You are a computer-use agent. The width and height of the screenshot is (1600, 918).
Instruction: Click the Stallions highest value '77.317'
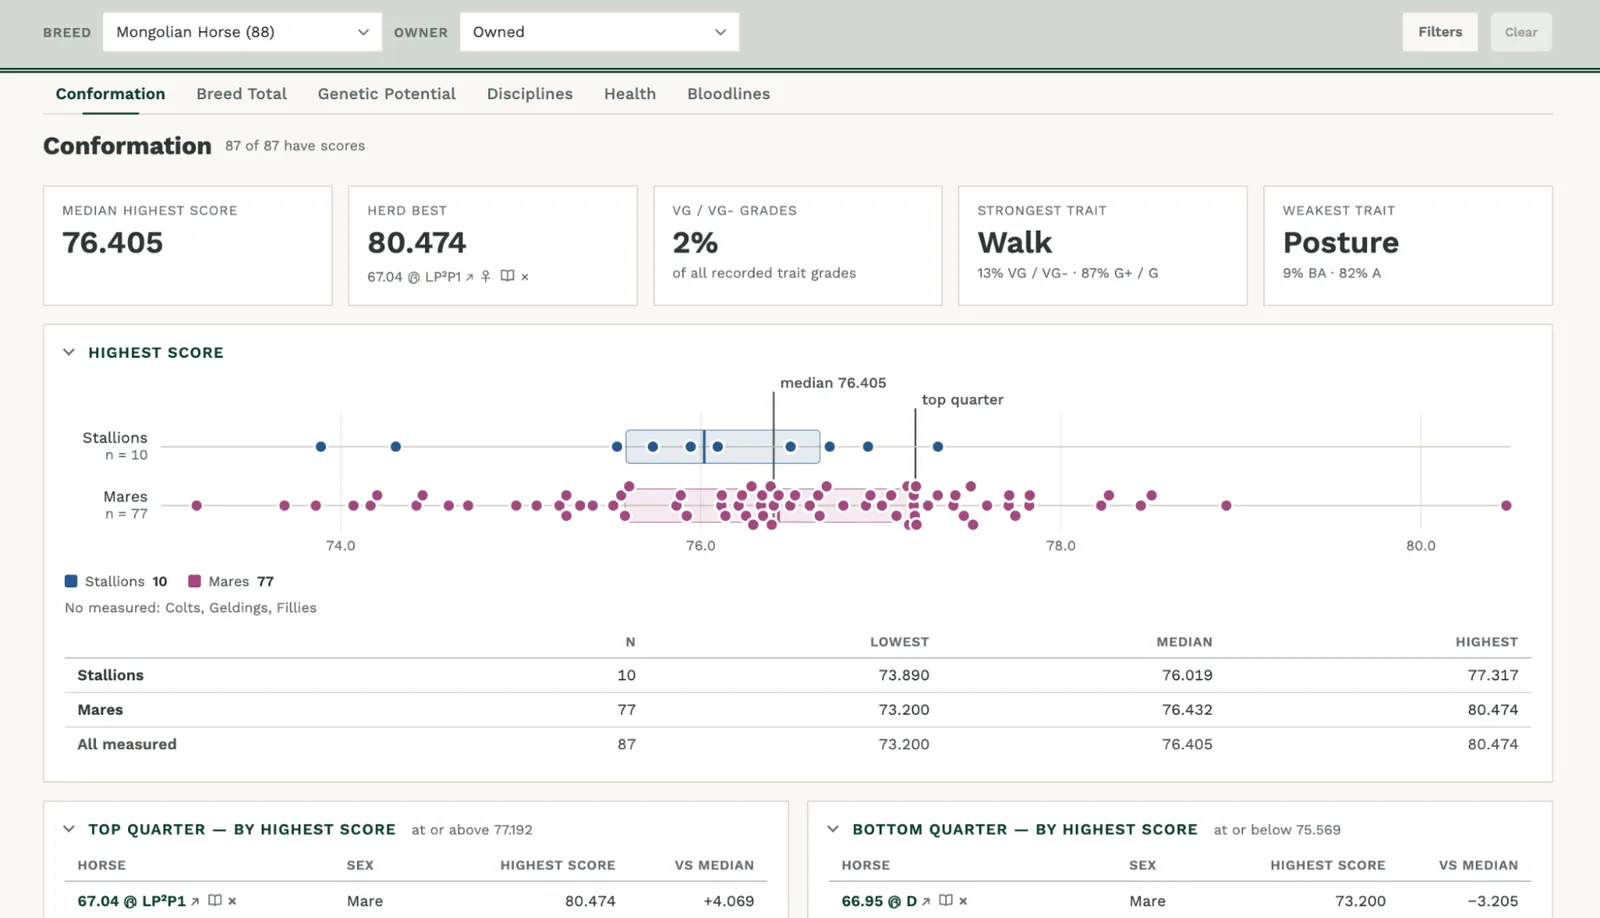click(1493, 675)
